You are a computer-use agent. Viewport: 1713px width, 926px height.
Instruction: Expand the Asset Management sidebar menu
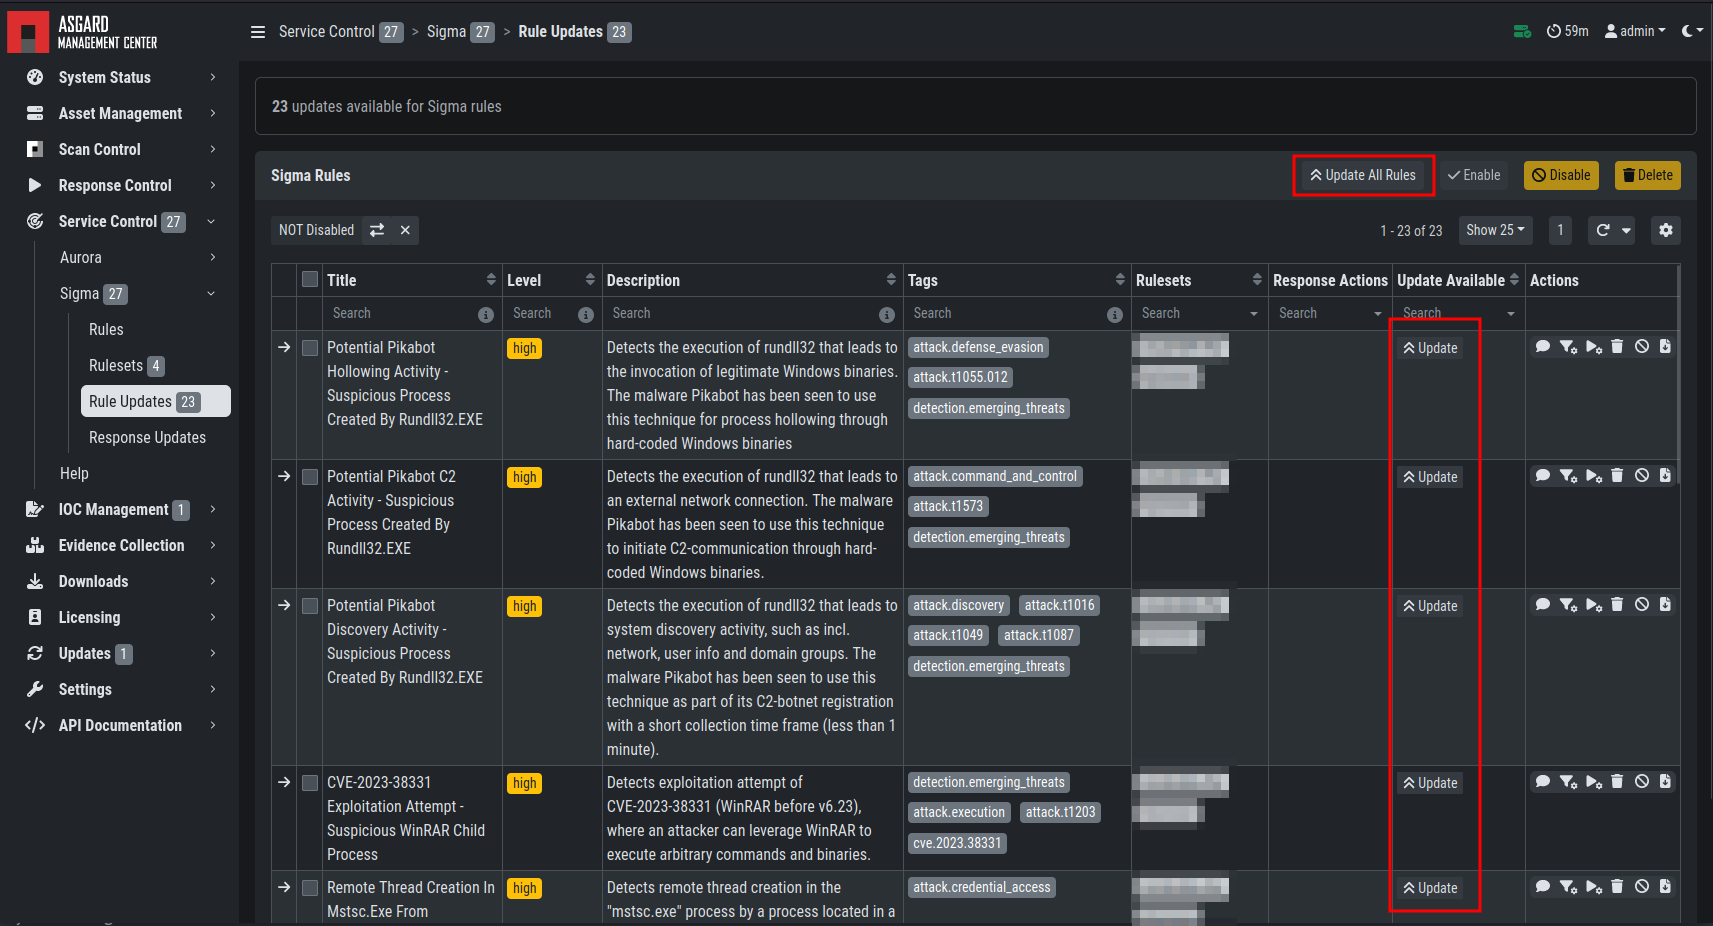point(120,113)
